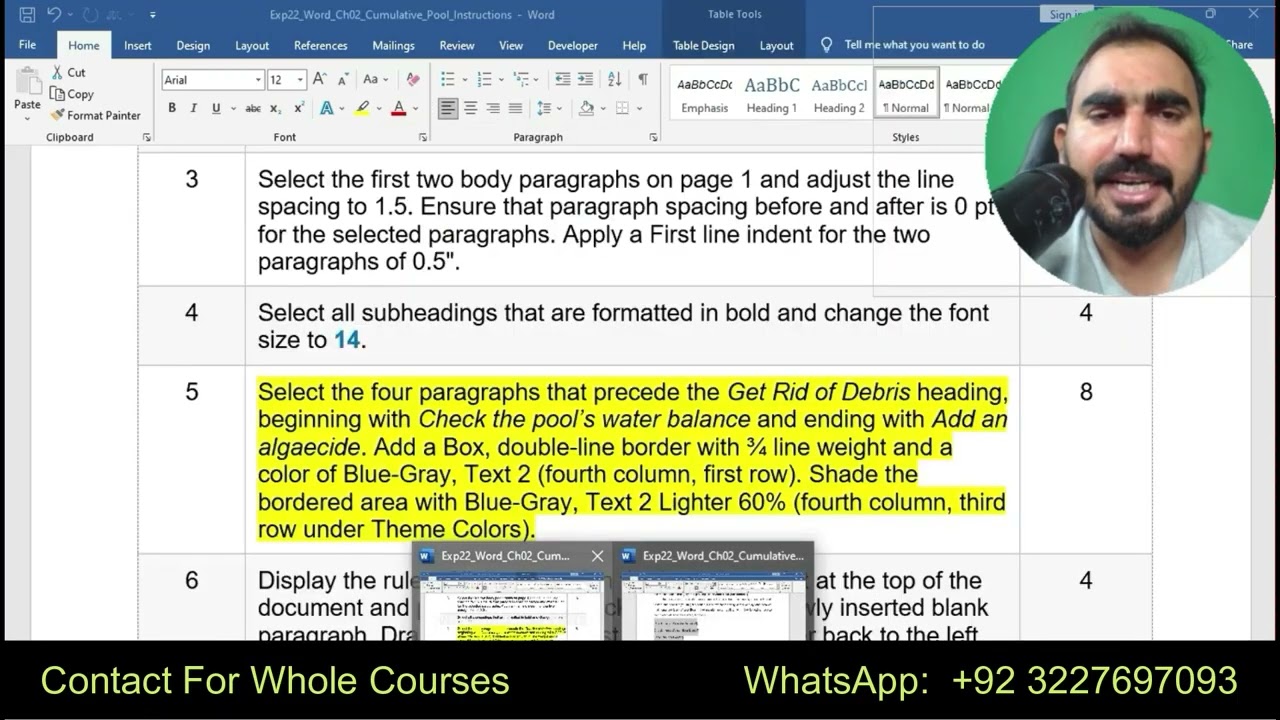Switch to the References tab
Viewport: 1280px width, 720px height.
[321, 45]
